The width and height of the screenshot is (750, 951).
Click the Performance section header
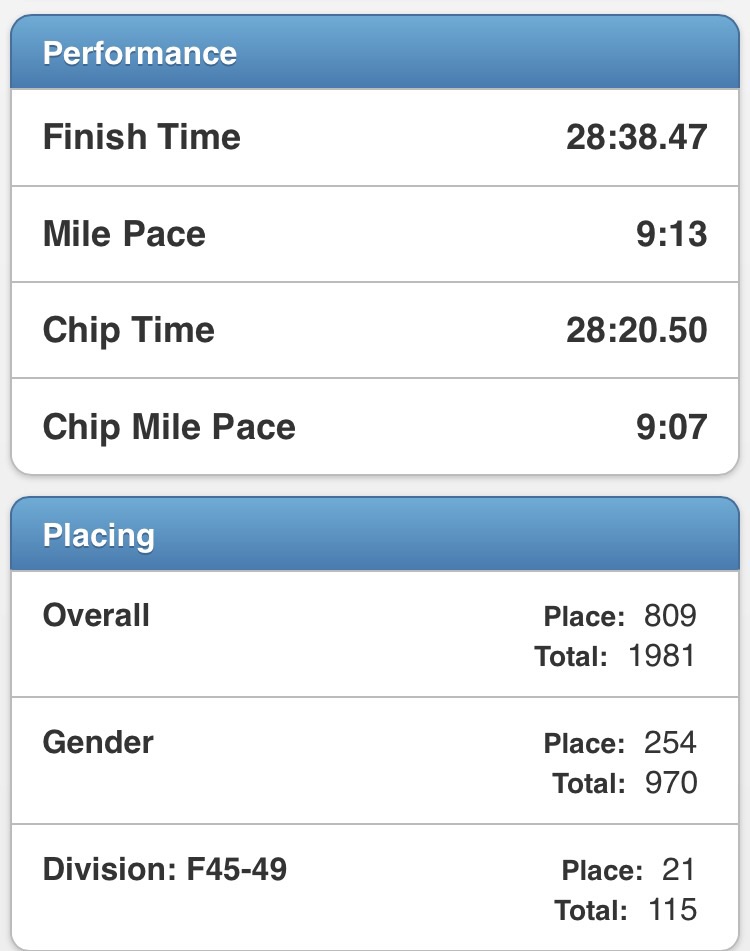point(140,53)
